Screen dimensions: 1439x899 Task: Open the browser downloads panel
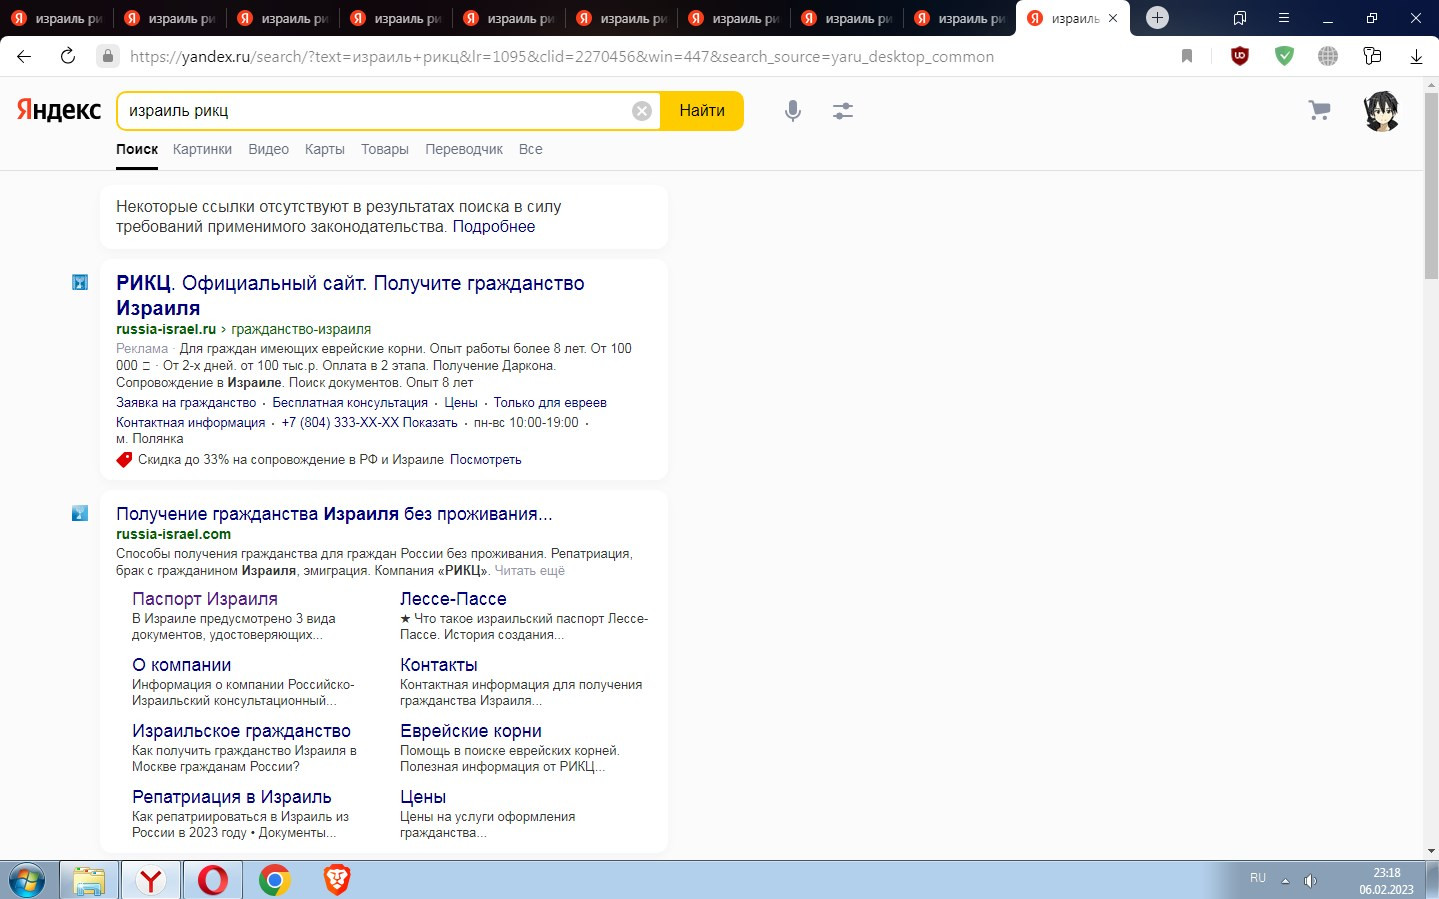click(x=1416, y=56)
